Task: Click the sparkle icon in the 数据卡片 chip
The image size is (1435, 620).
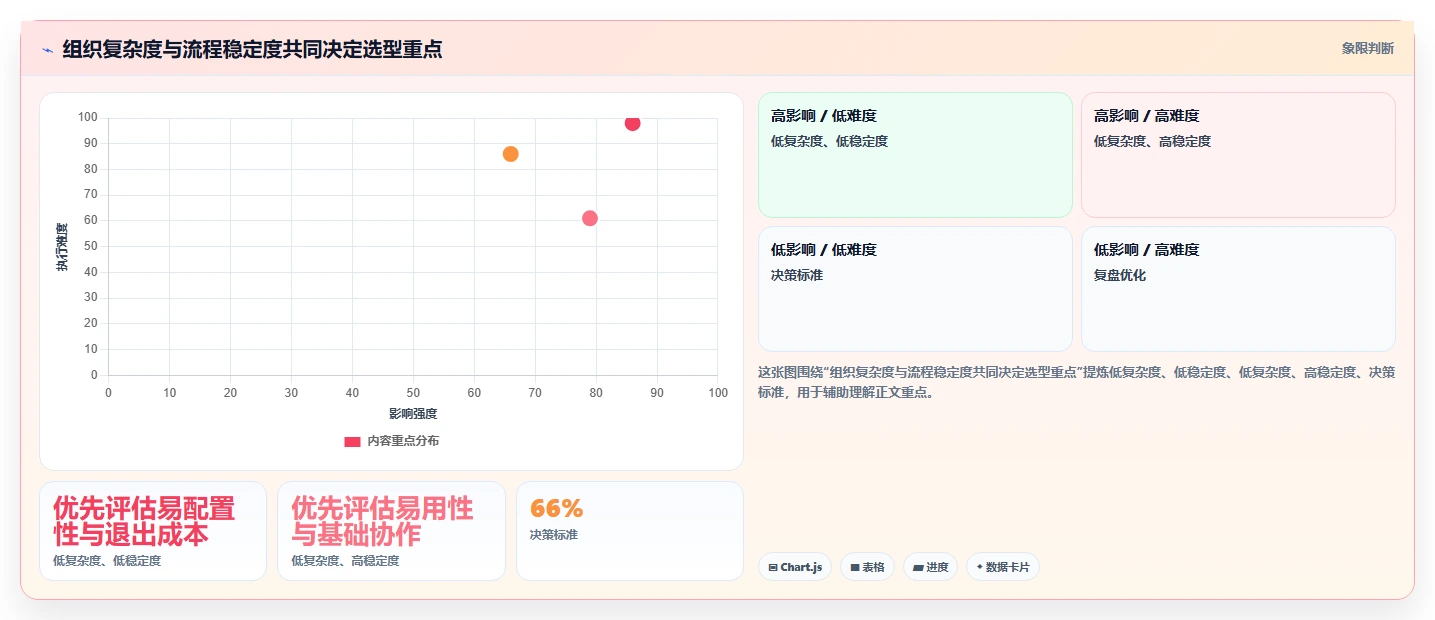Action: click(x=980, y=567)
